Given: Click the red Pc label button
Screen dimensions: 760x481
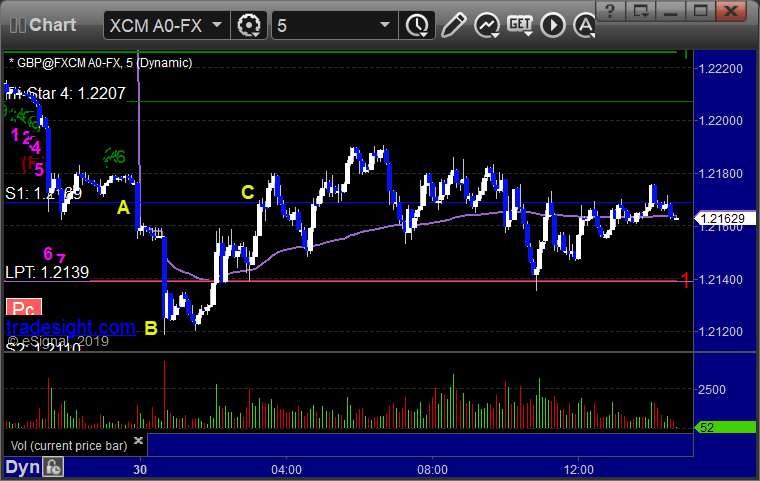Looking at the screenshot, I should coord(24,308).
